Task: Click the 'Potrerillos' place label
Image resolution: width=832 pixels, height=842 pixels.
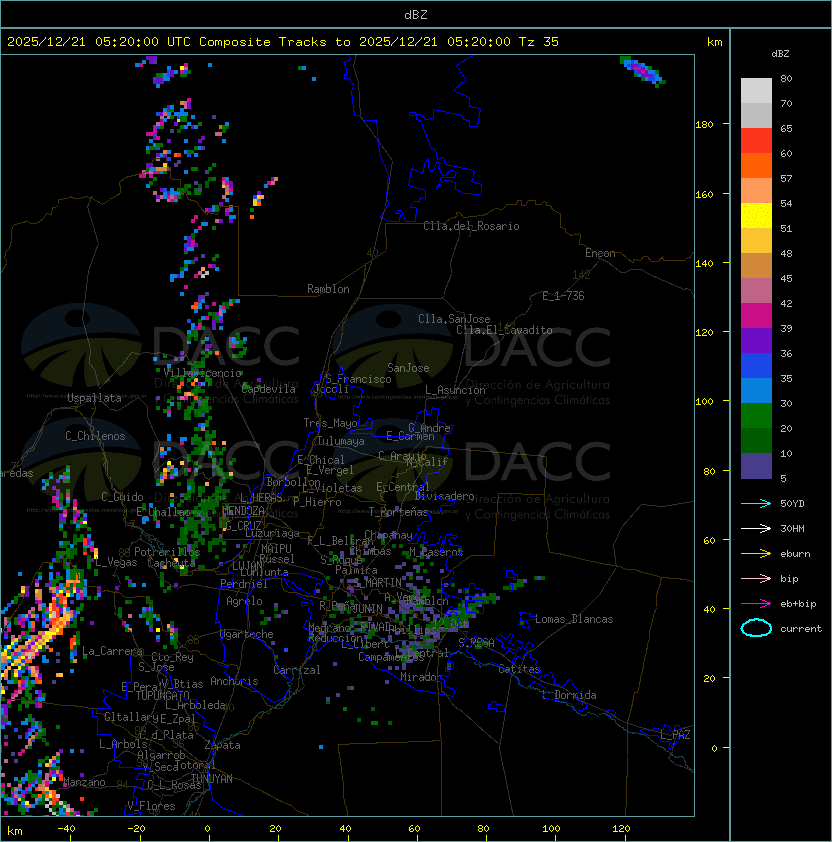Action: [167, 552]
